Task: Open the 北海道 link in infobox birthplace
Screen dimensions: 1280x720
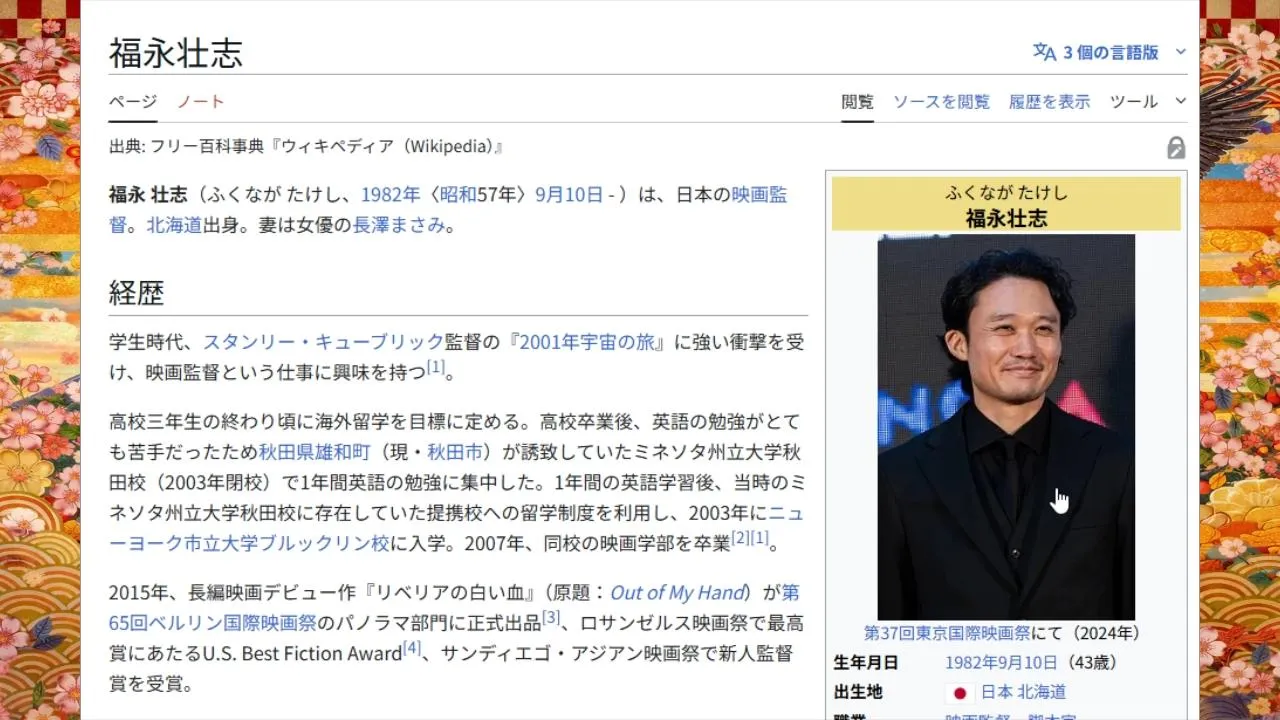Action: pos(1042,692)
